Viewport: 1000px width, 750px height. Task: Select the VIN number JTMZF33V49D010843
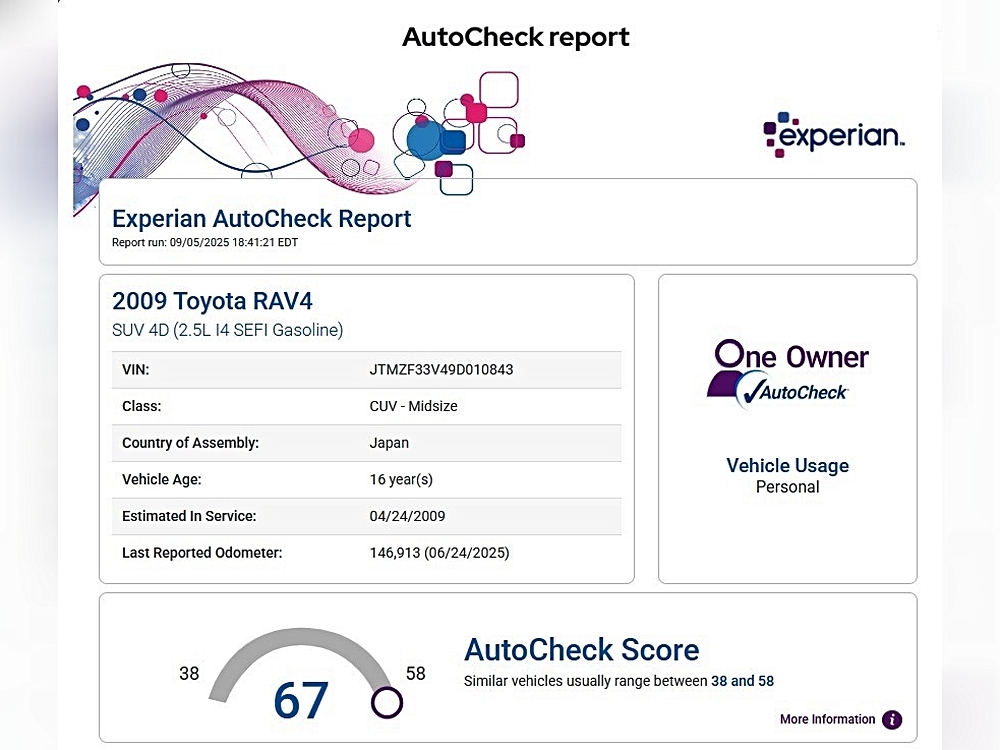[x=441, y=370]
